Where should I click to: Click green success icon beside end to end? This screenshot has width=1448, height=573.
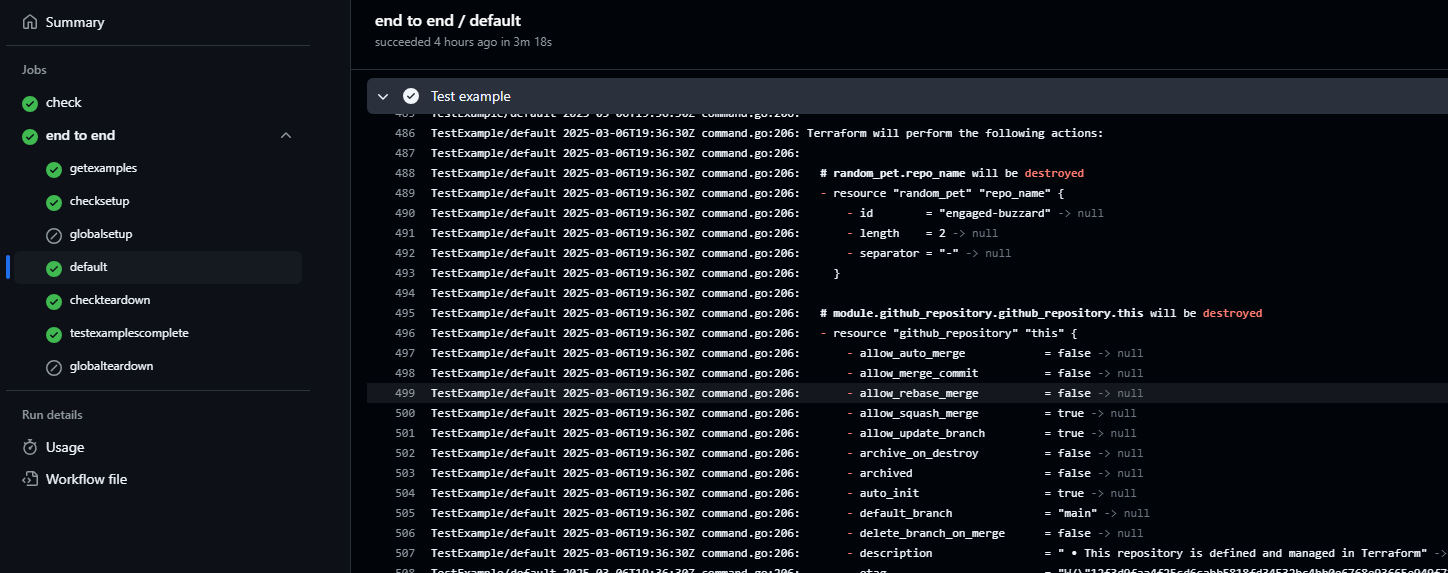tap(30, 135)
